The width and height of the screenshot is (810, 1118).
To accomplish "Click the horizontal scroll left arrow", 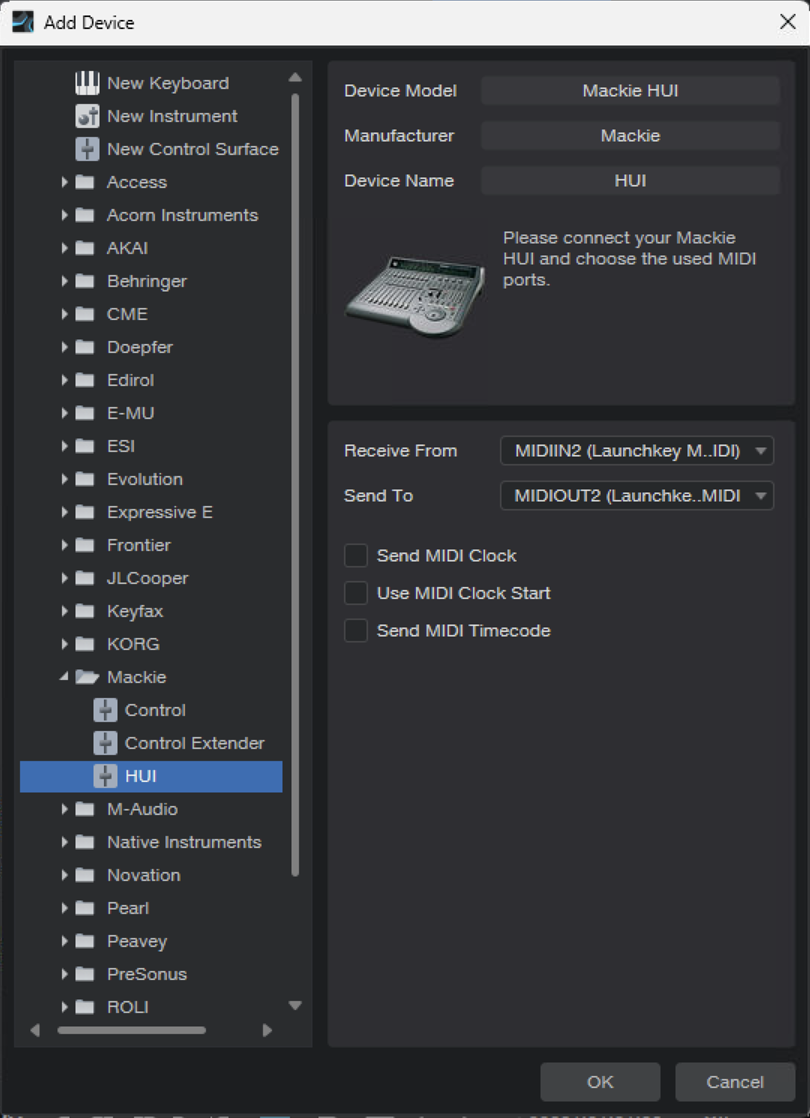I will click(35, 1030).
